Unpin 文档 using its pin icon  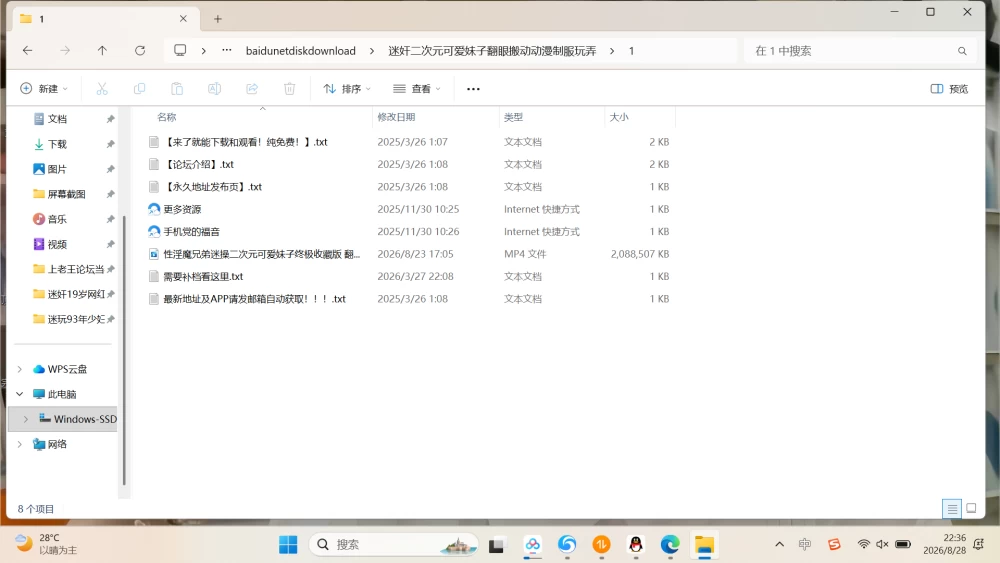coord(110,119)
